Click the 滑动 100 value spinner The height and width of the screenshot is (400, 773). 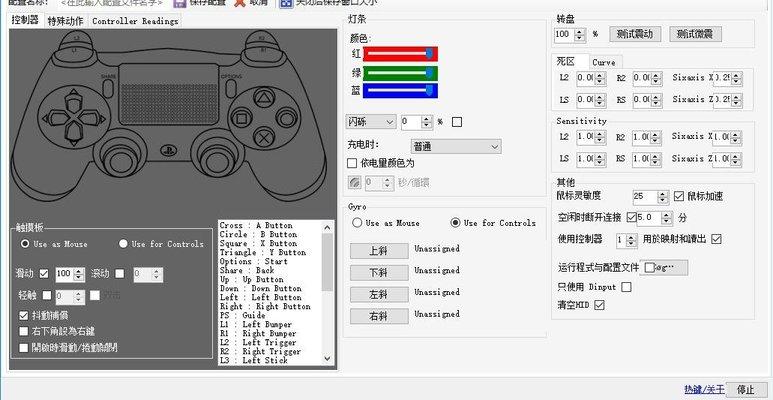point(70,274)
